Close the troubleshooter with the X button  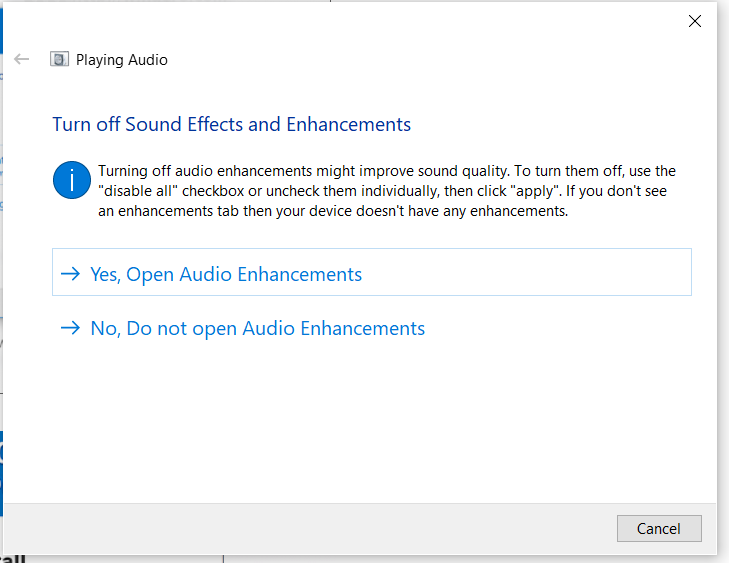695,21
